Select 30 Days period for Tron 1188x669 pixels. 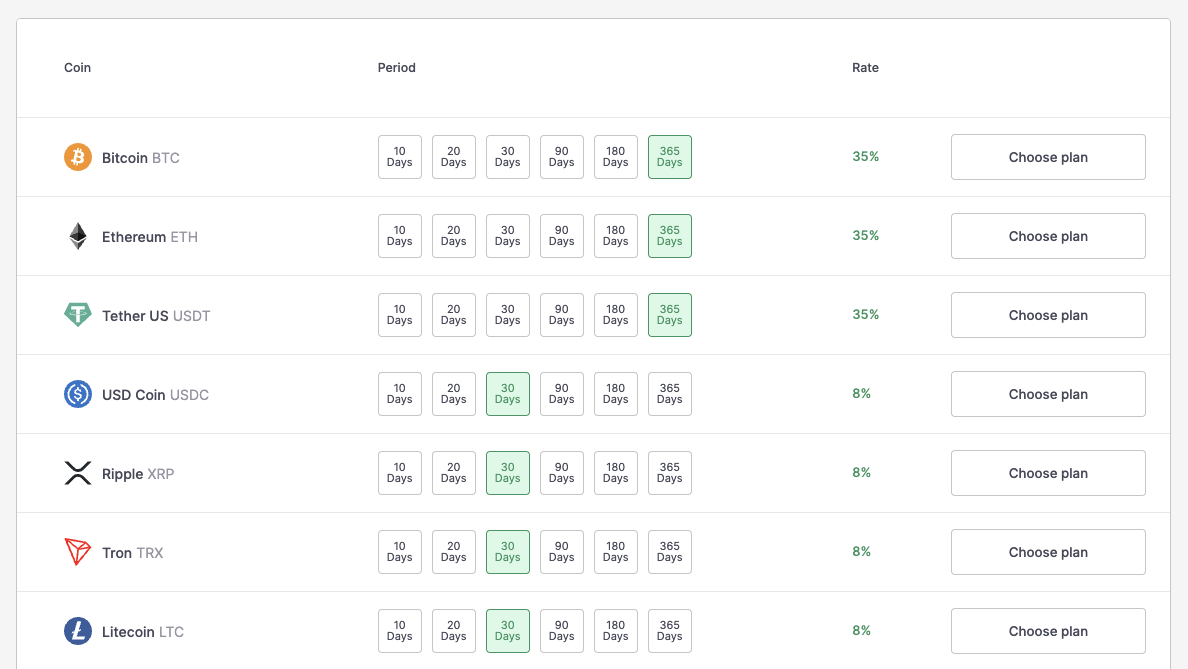508,552
